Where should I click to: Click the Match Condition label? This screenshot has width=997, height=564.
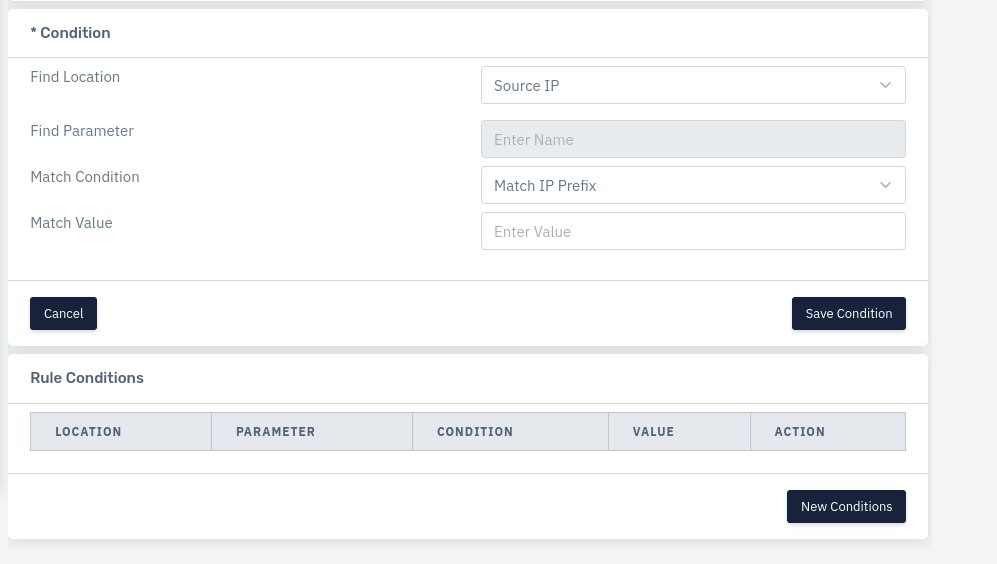(85, 177)
